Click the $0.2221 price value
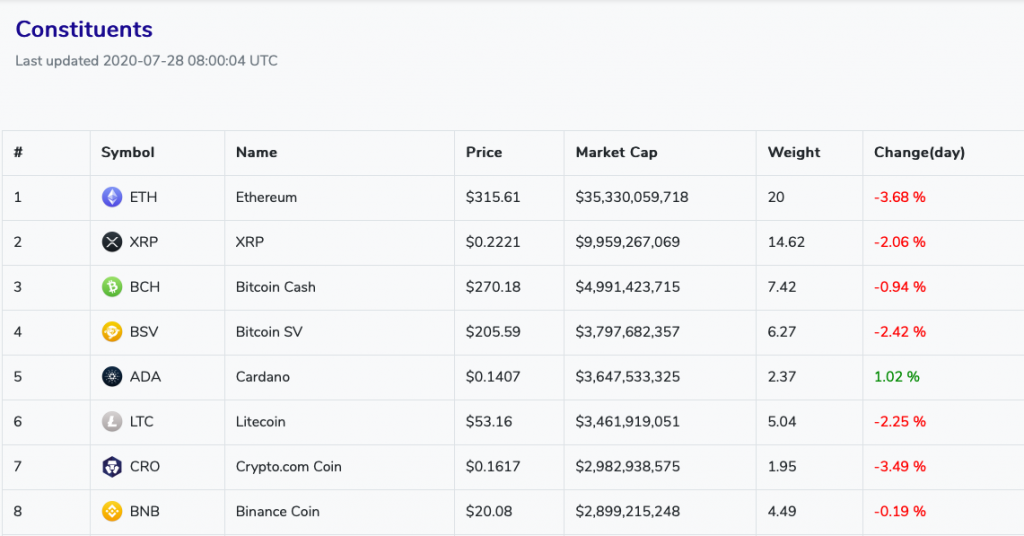This screenshot has height=536, width=1024. tap(493, 242)
